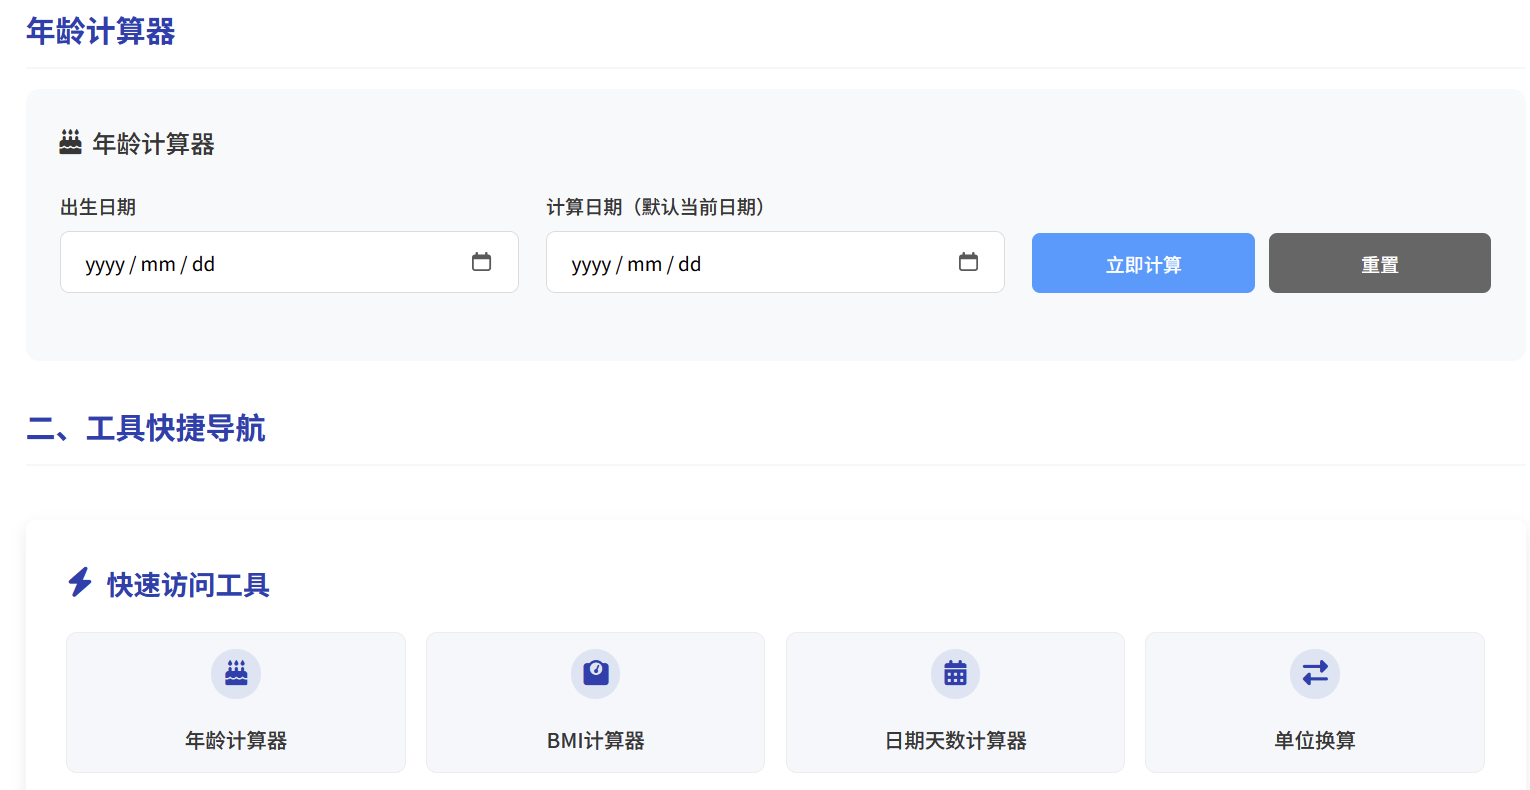Viewport: 1530px width, 790px height.
Task: Open the 日期天数计算器 quick access card
Action: pyautogui.click(x=955, y=702)
